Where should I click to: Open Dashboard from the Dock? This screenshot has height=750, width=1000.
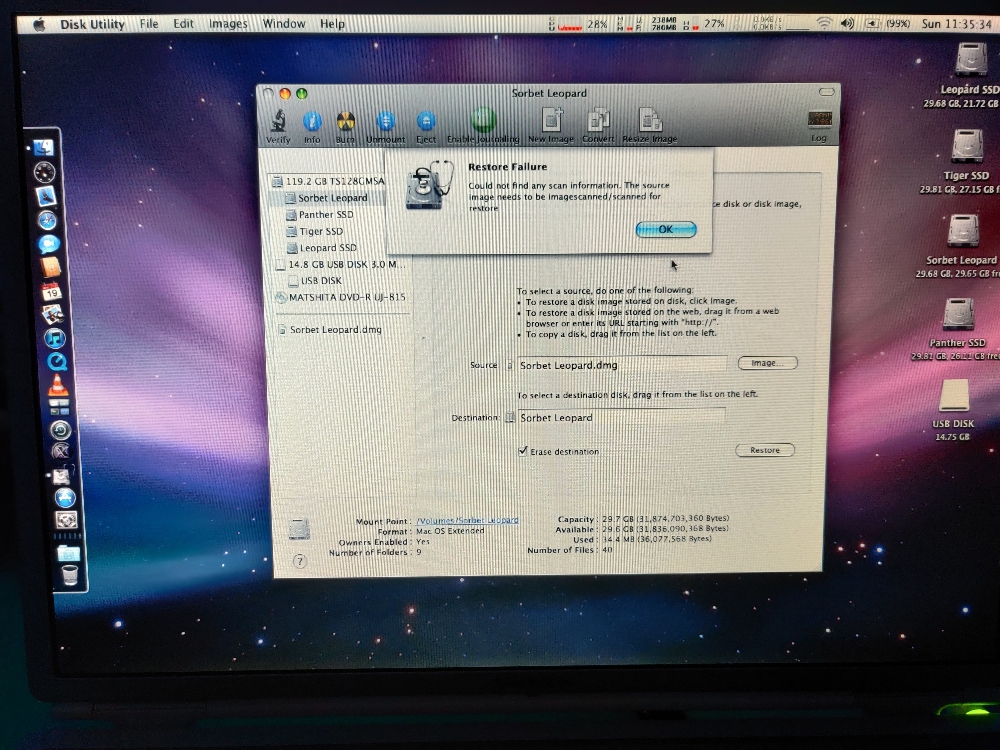pyautogui.click(x=45, y=172)
